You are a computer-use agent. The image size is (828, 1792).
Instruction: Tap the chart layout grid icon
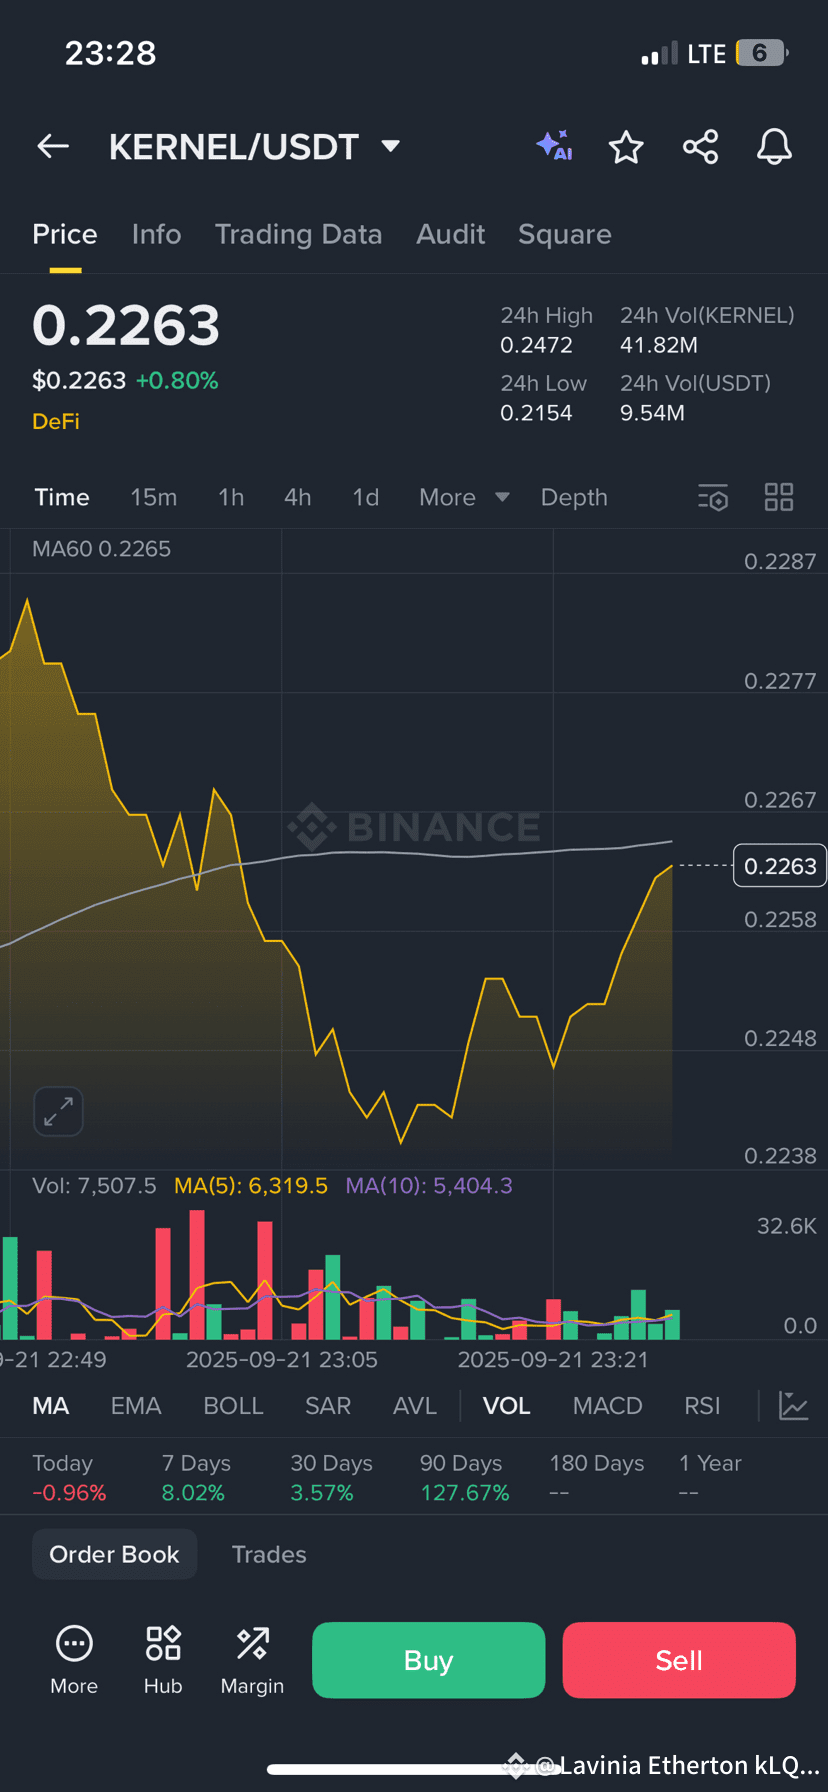778,497
